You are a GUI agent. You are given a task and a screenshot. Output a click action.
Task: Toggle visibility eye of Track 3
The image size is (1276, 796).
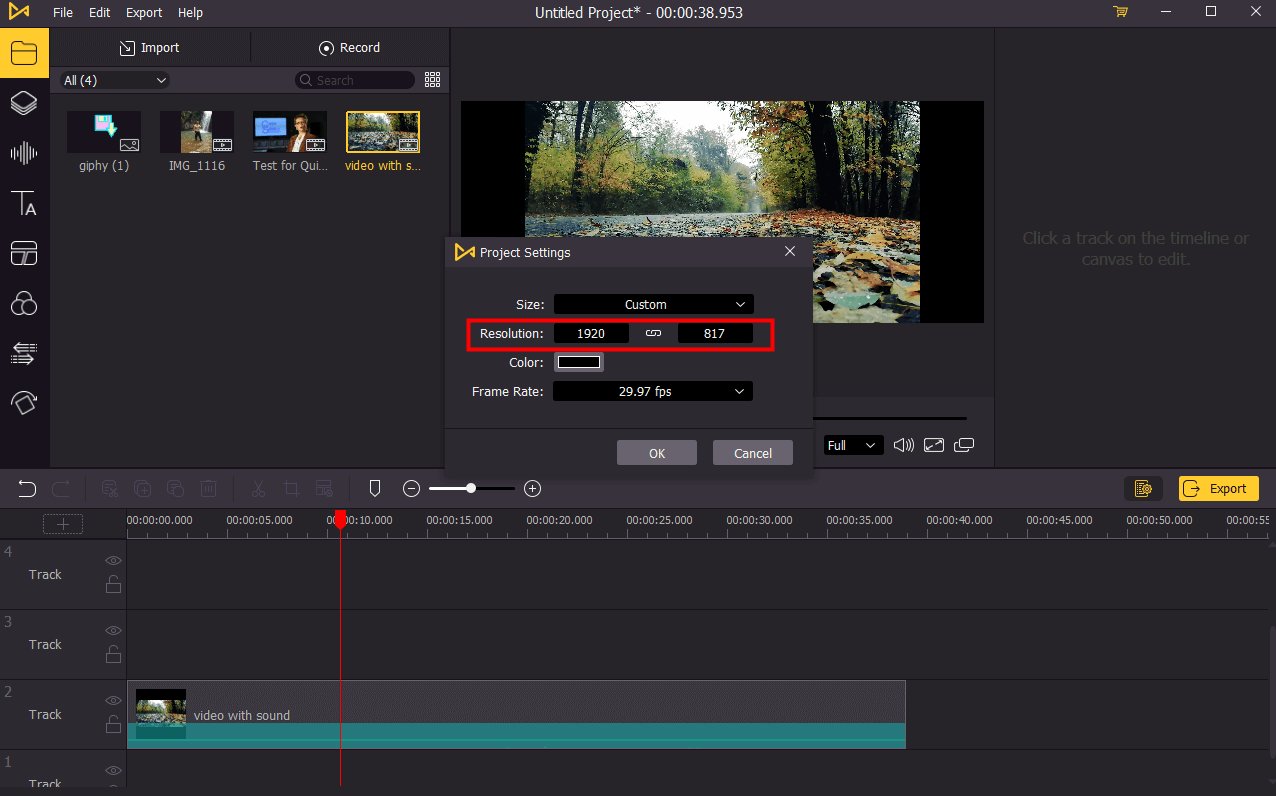pos(113,631)
